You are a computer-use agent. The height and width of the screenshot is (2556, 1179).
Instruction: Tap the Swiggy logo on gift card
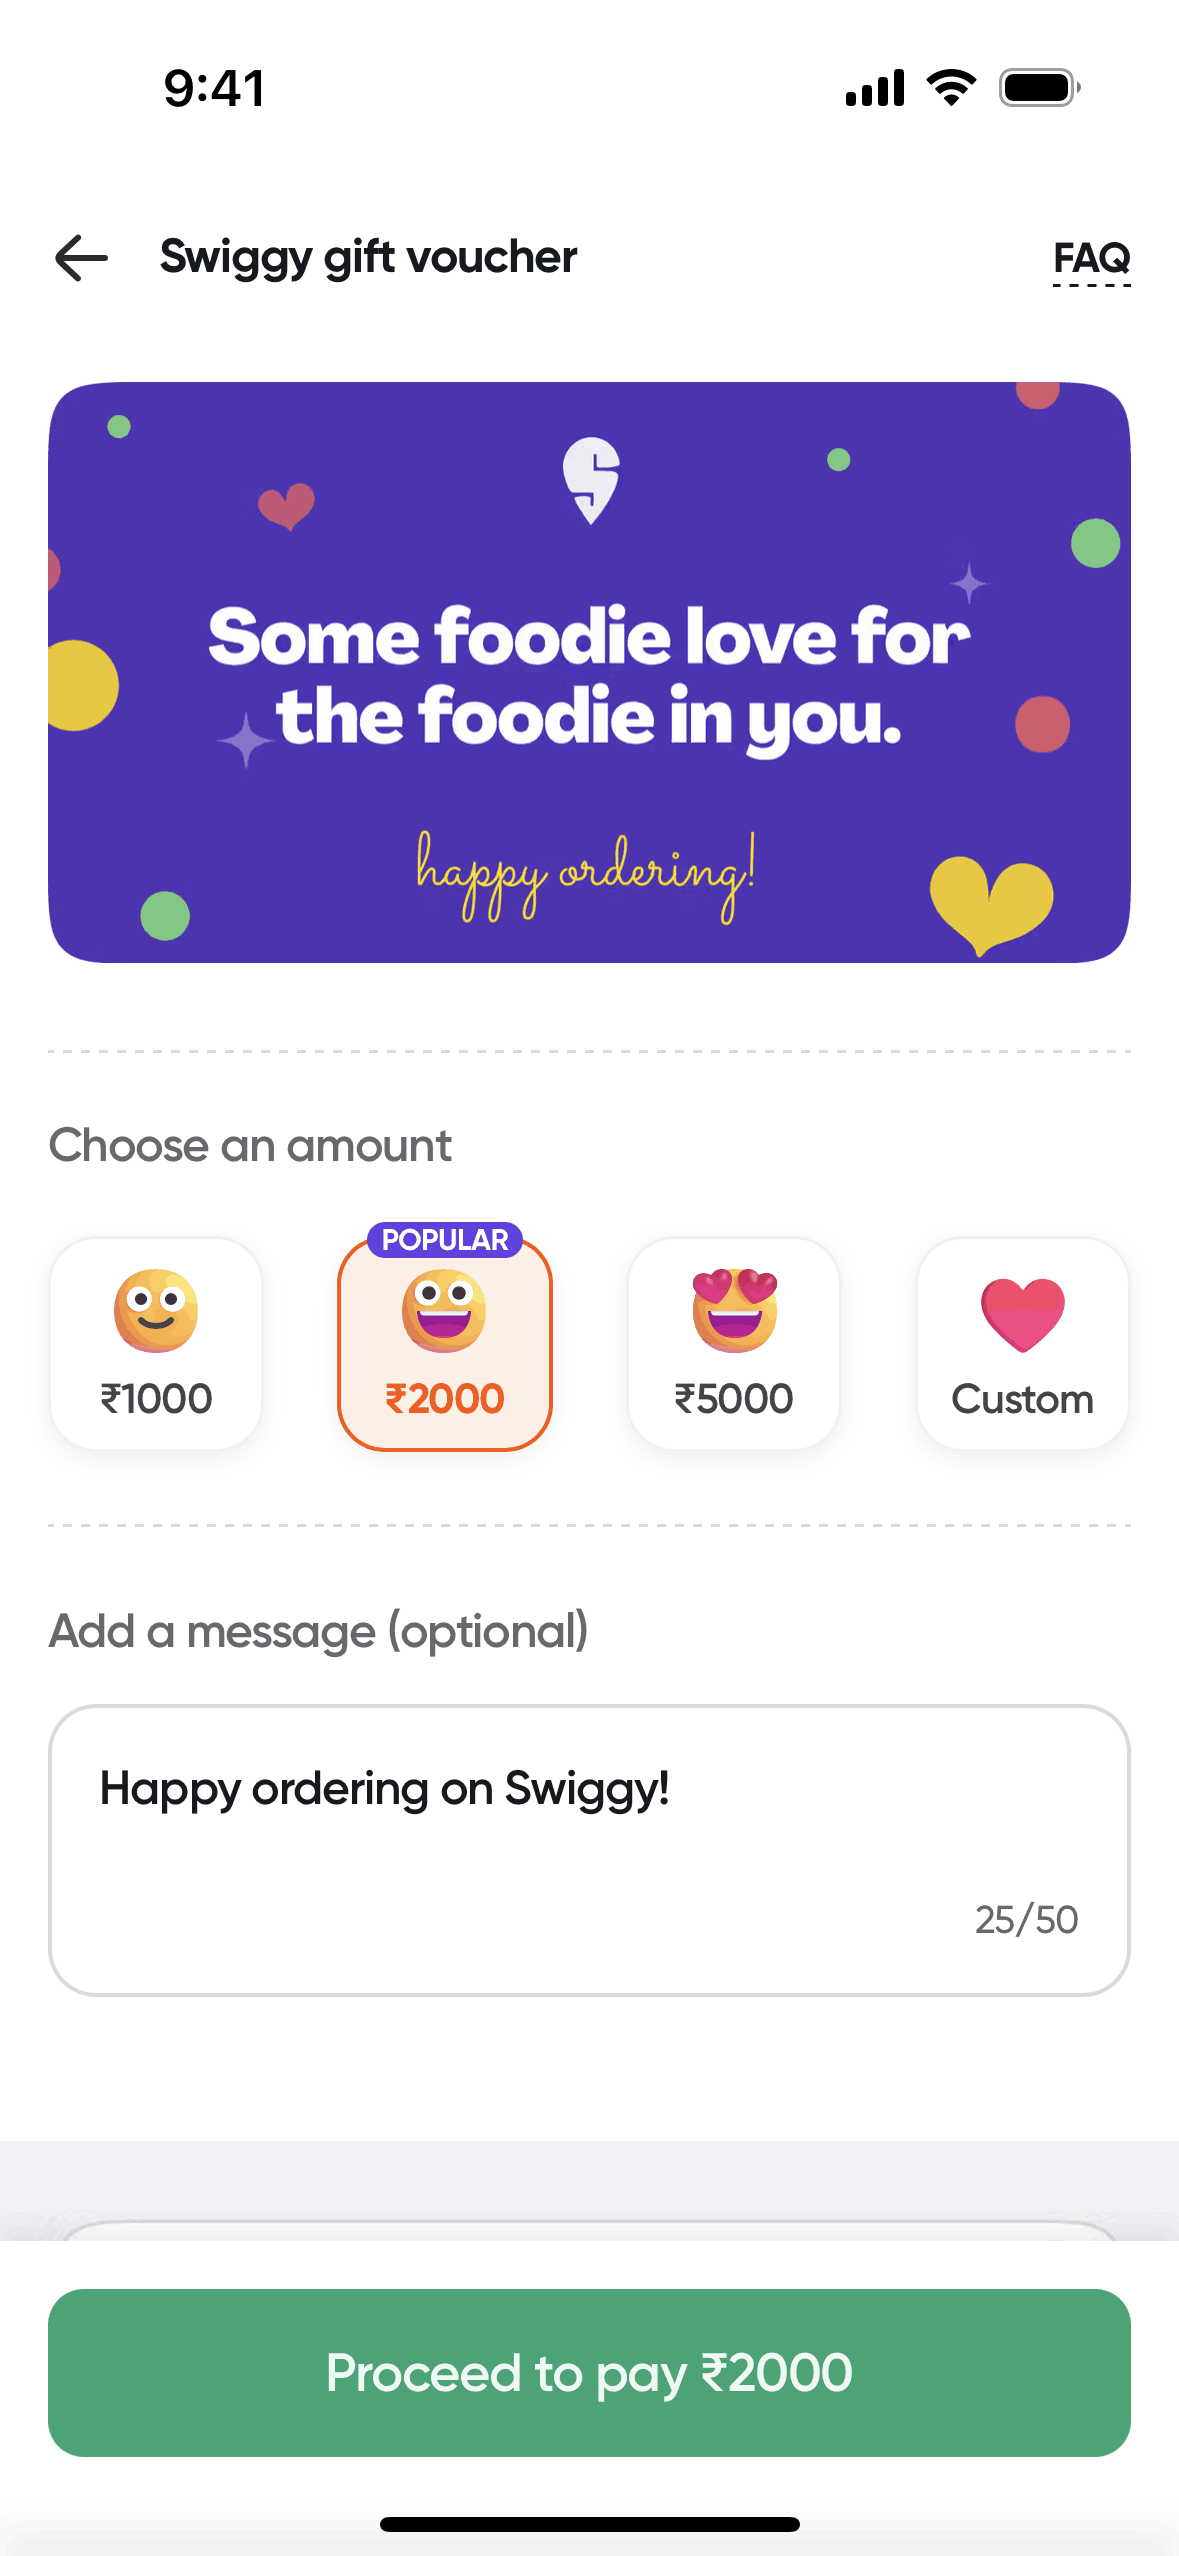click(591, 480)
